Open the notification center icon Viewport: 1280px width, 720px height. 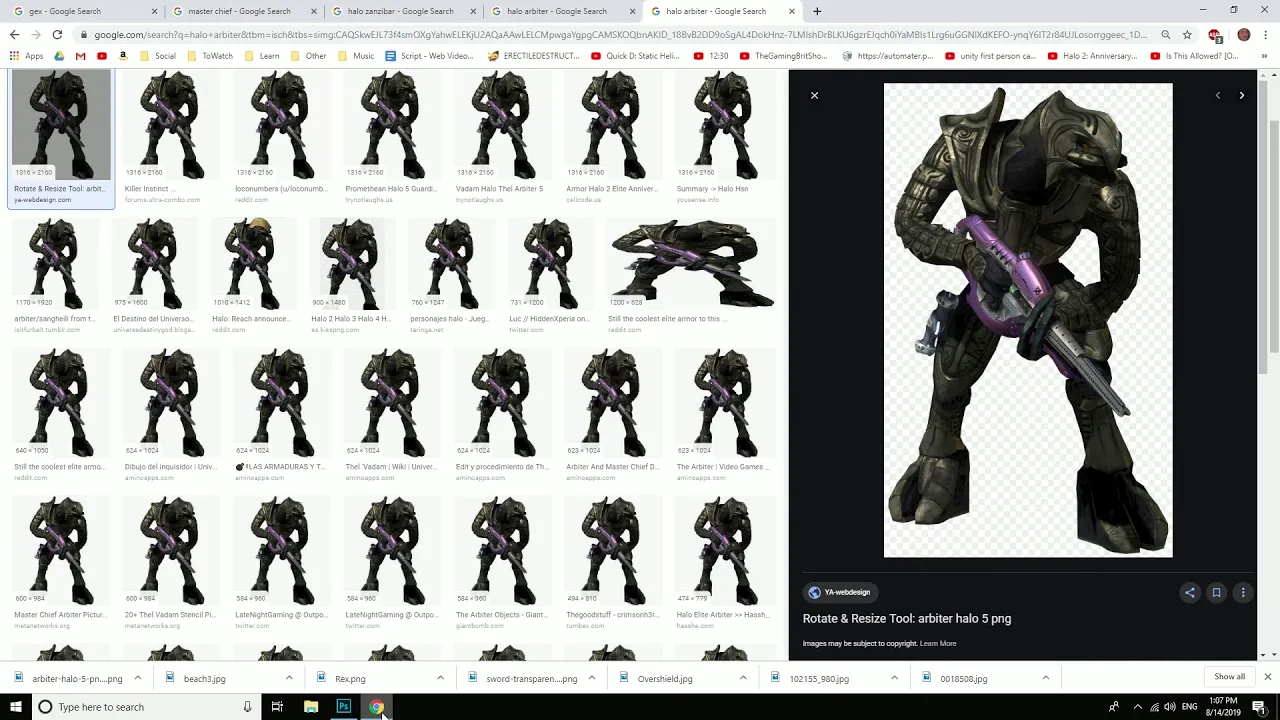[1259, 707]
